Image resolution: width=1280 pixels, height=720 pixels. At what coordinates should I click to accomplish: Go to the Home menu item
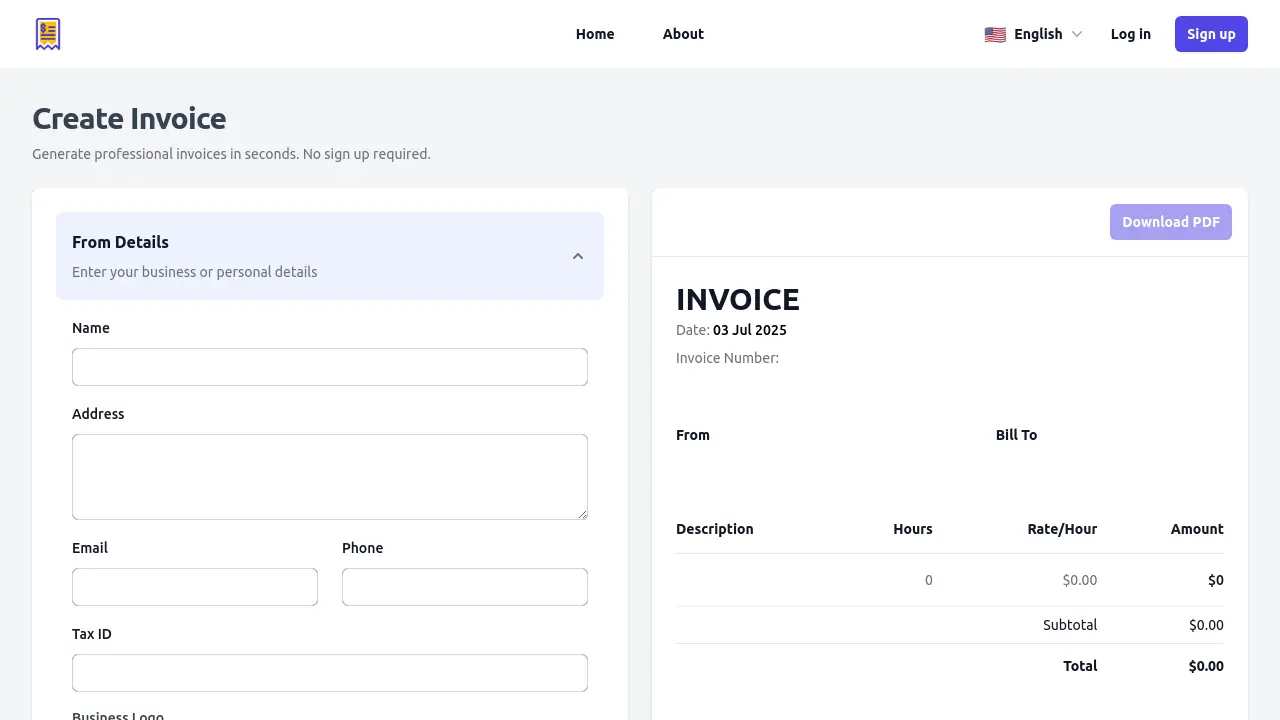point(595,34)
